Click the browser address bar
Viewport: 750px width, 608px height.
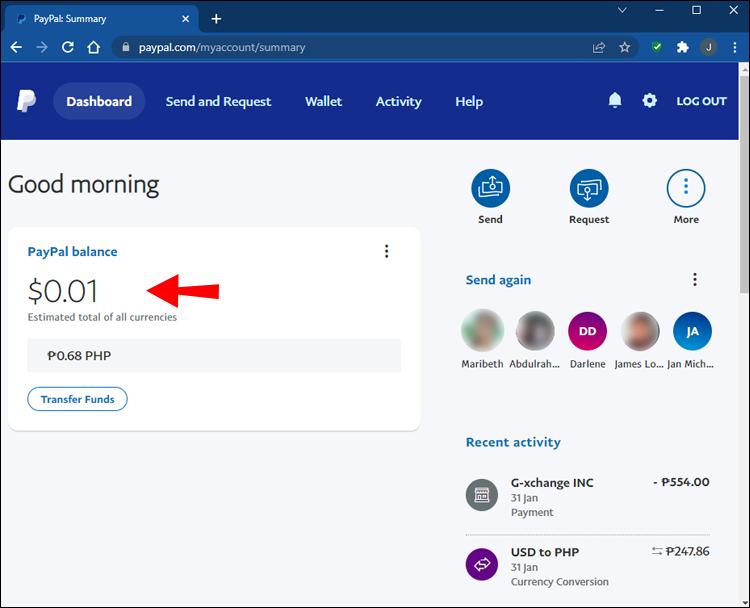350,47
